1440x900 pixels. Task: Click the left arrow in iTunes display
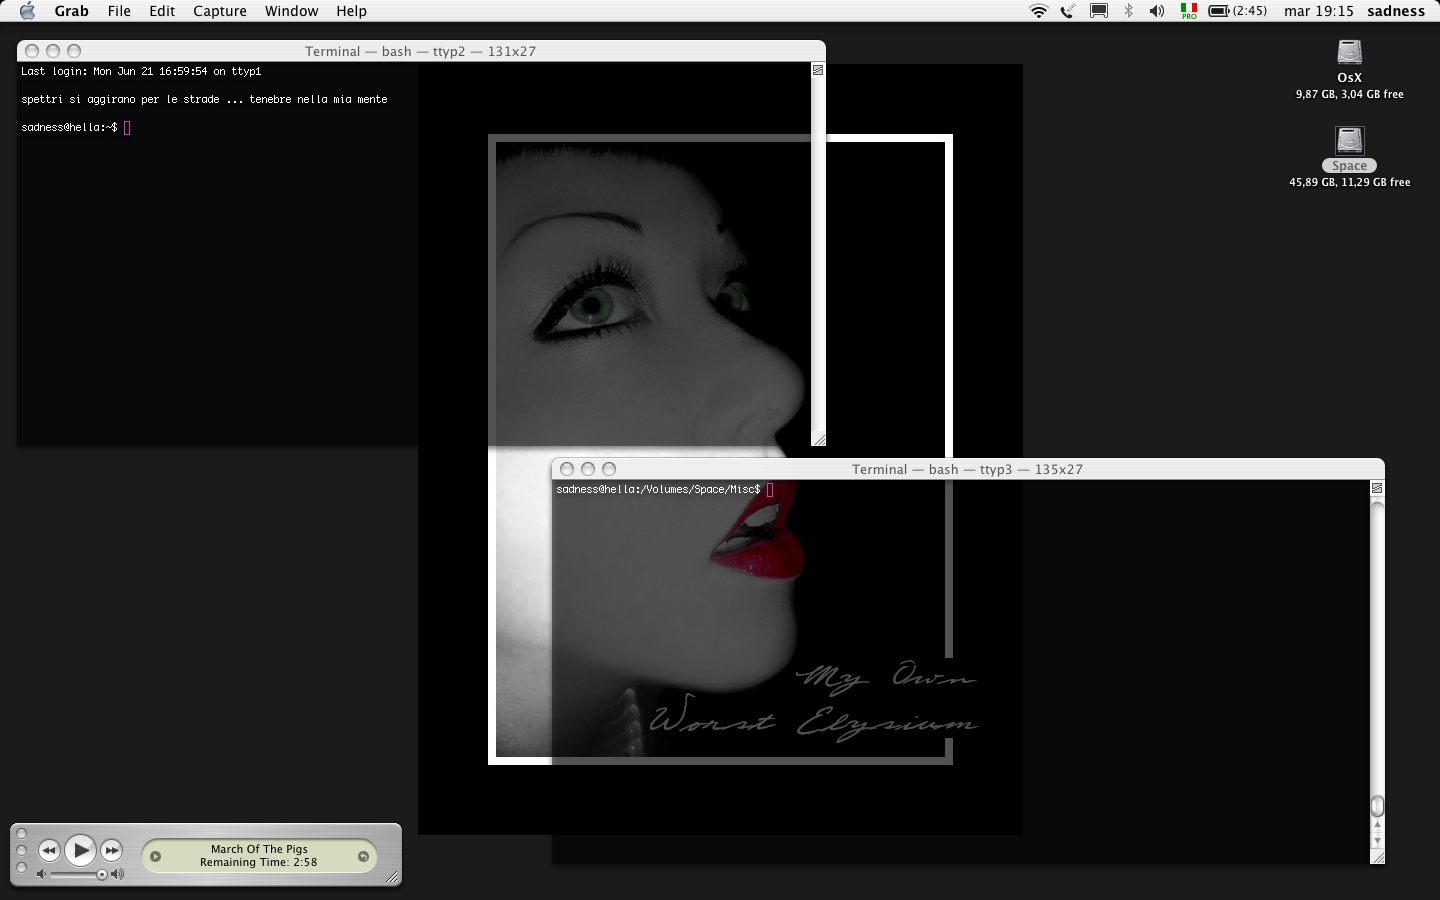click(155, 856)
